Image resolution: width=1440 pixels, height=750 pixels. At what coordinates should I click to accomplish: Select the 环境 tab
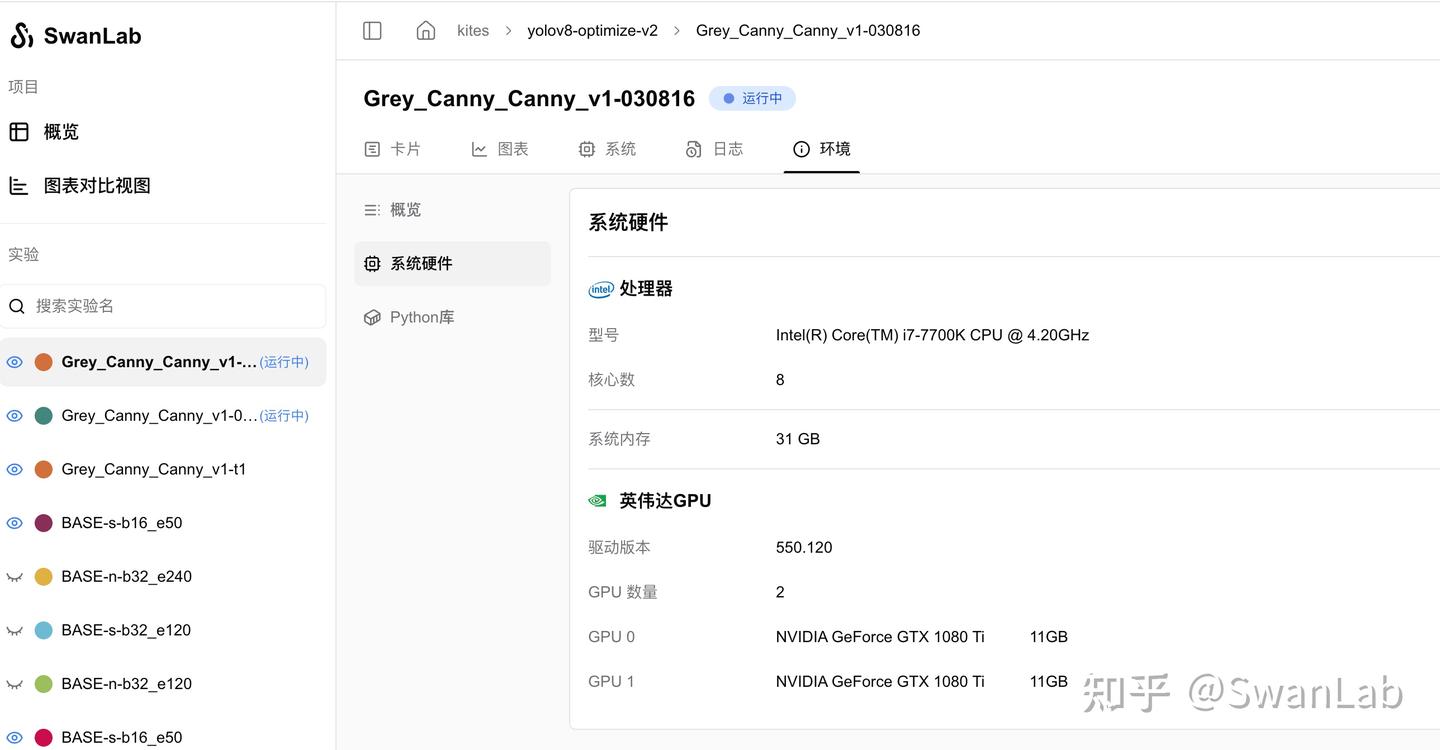821,149
